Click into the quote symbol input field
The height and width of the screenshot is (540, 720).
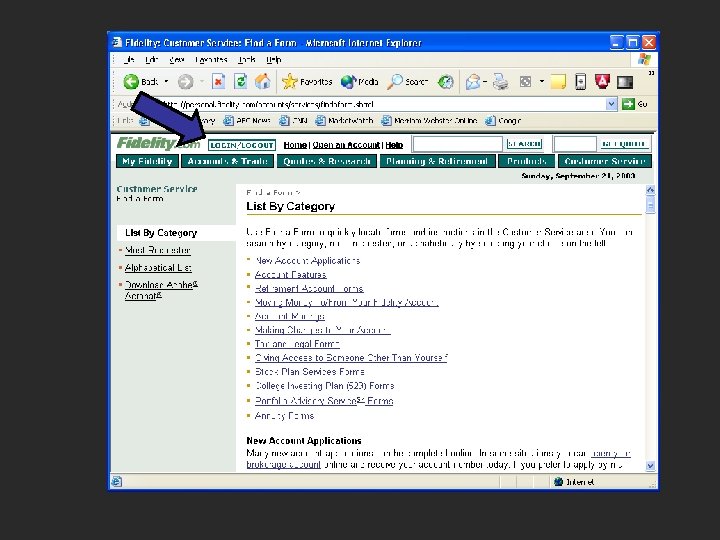575,144
